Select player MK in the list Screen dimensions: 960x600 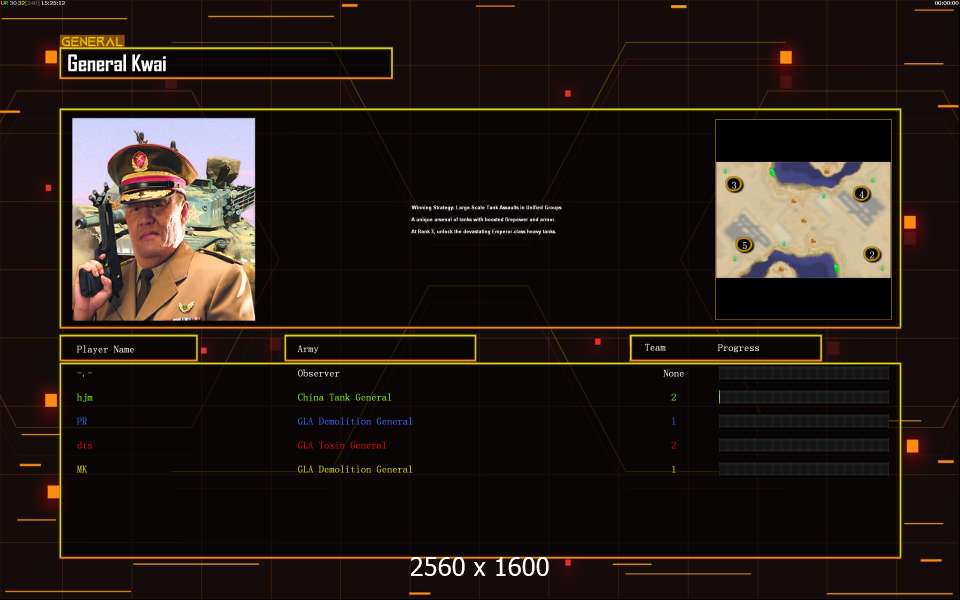[x=83, y=470]
